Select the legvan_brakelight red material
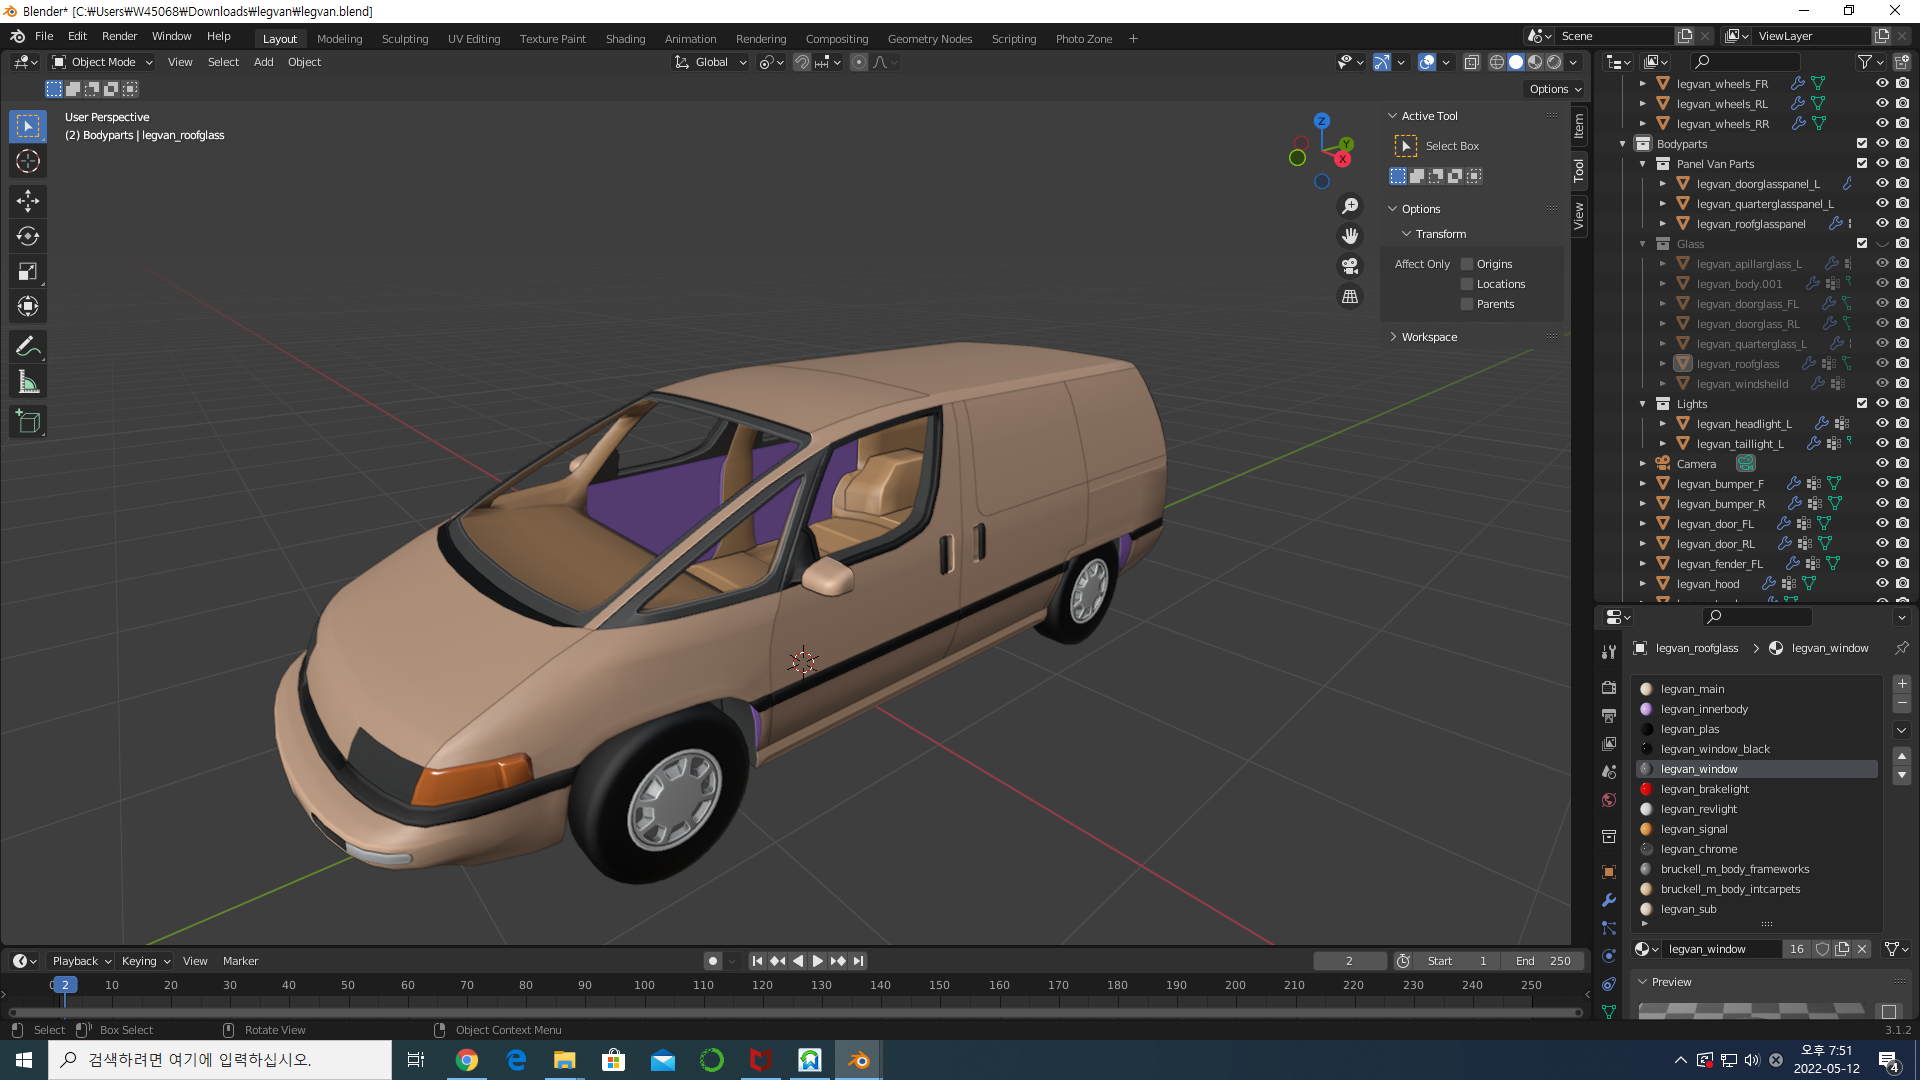The image size is (1920, 1080). click(x=1704, y=789)
